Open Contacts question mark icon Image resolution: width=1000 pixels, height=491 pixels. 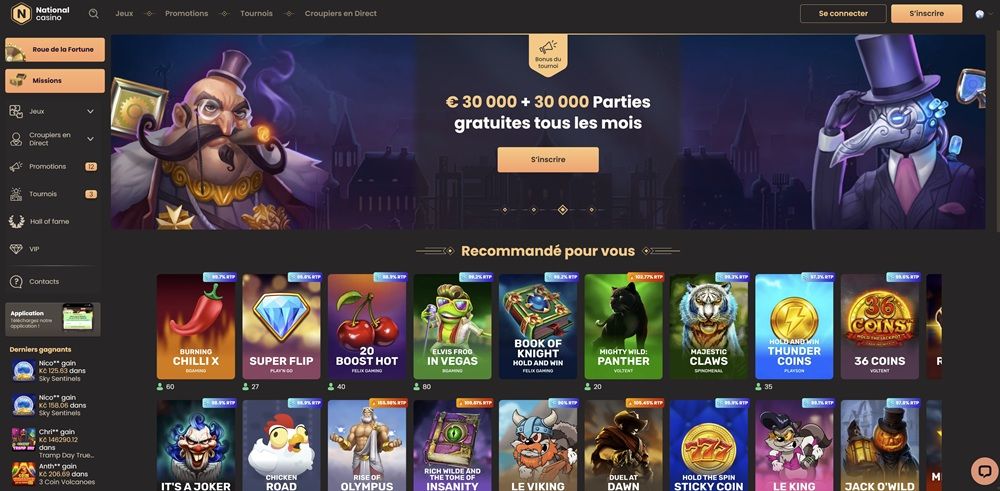(x=17, y=281)
